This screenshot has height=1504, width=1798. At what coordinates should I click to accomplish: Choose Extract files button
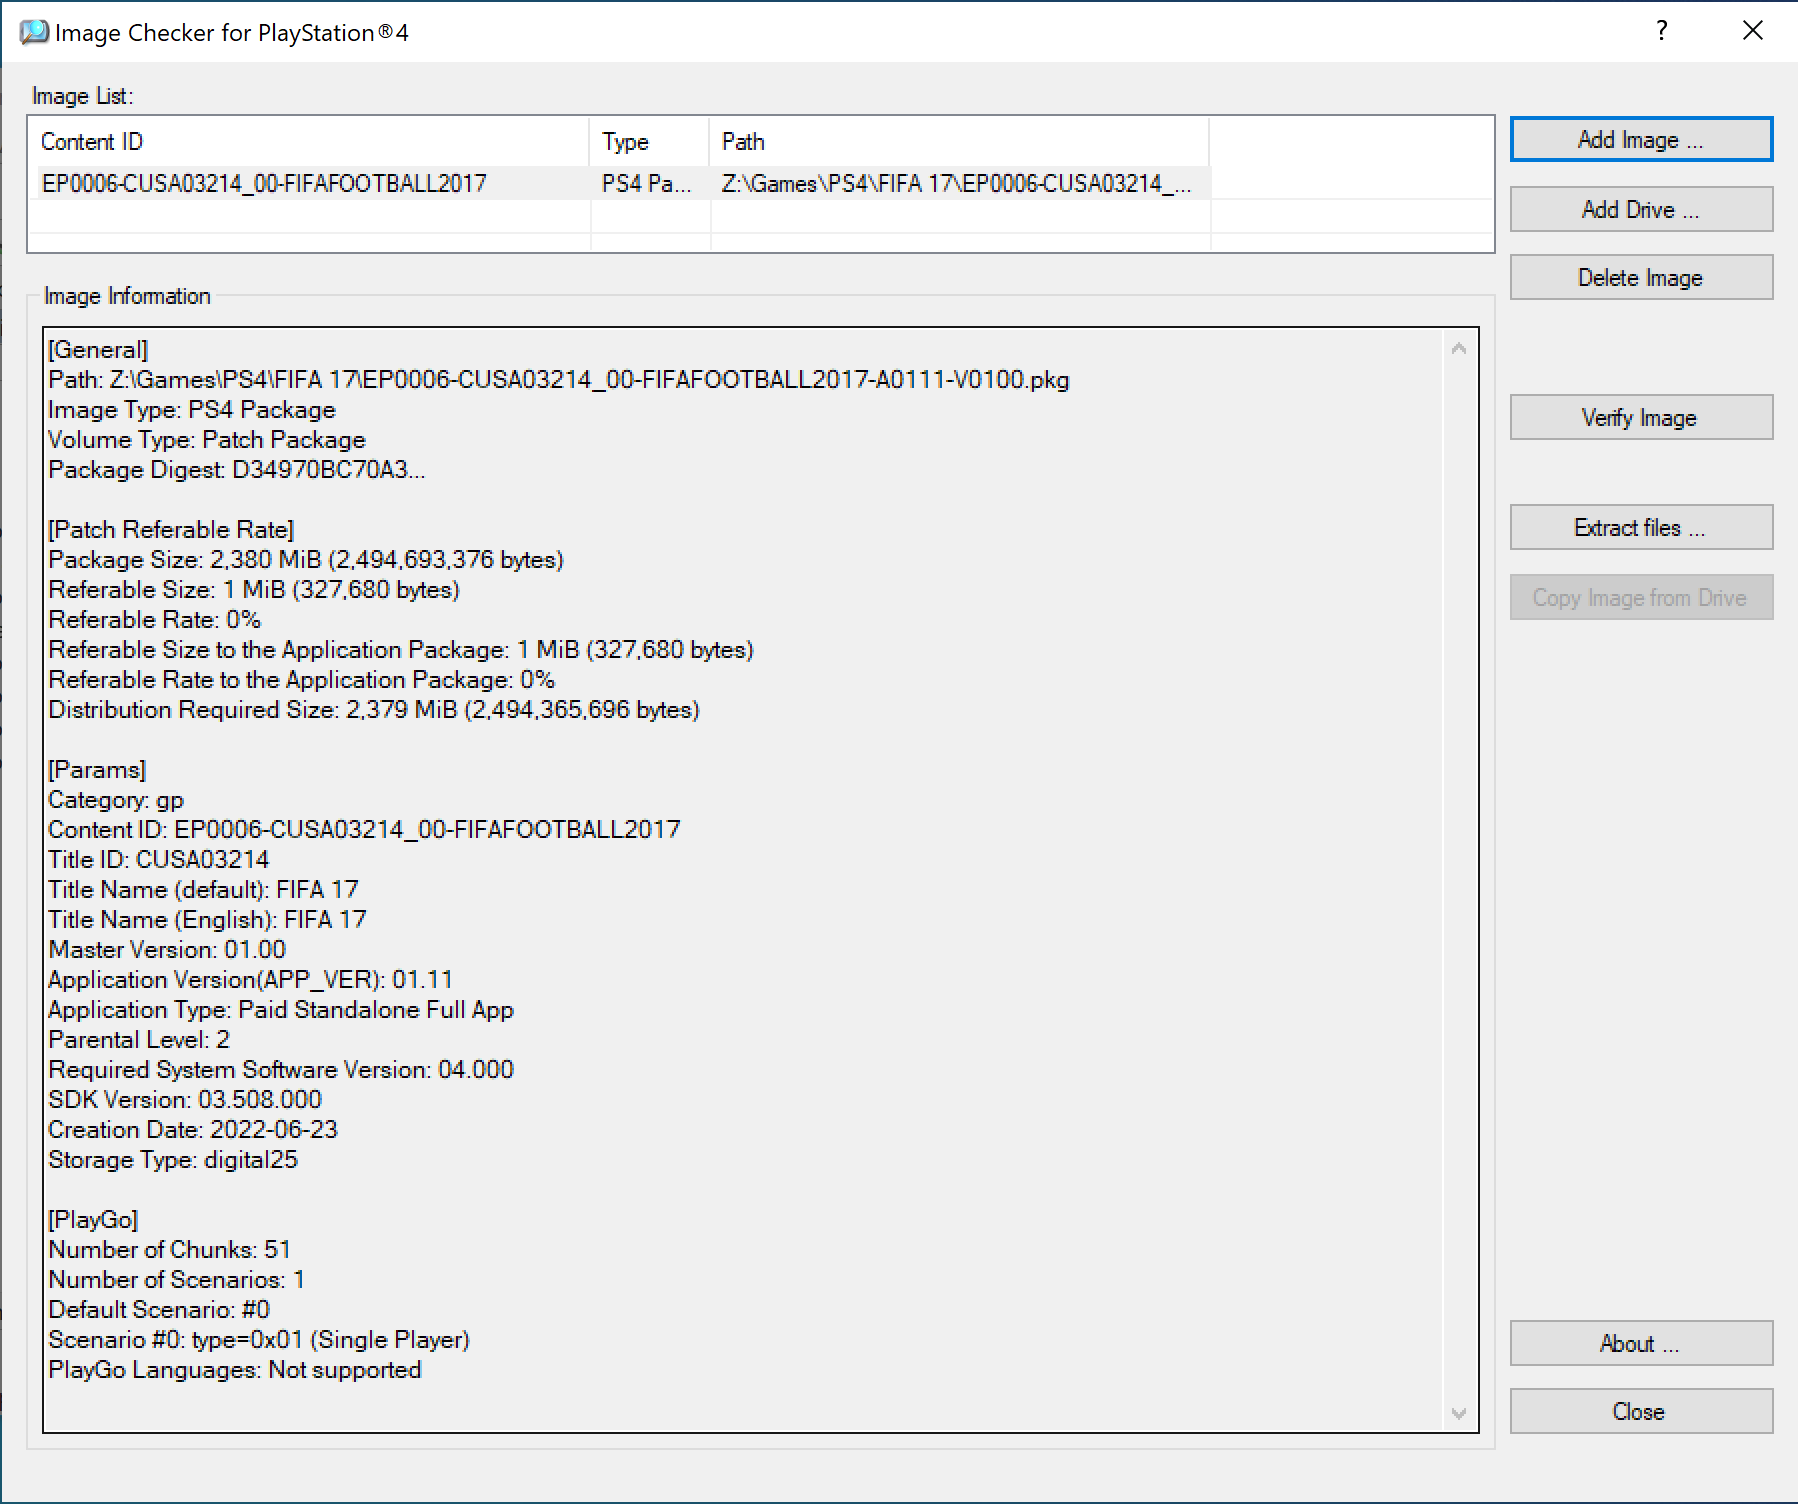point(1641,527)
